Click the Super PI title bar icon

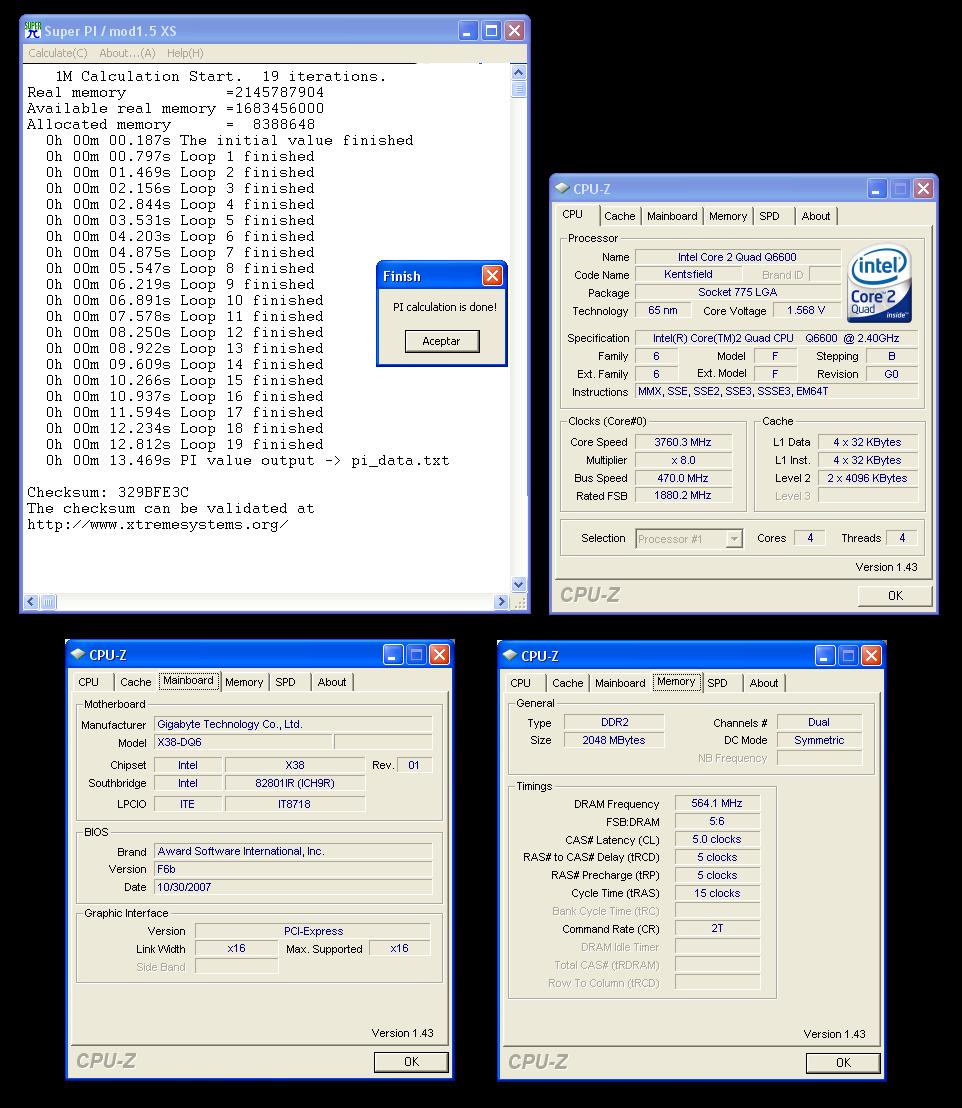[x=33, y=30]
